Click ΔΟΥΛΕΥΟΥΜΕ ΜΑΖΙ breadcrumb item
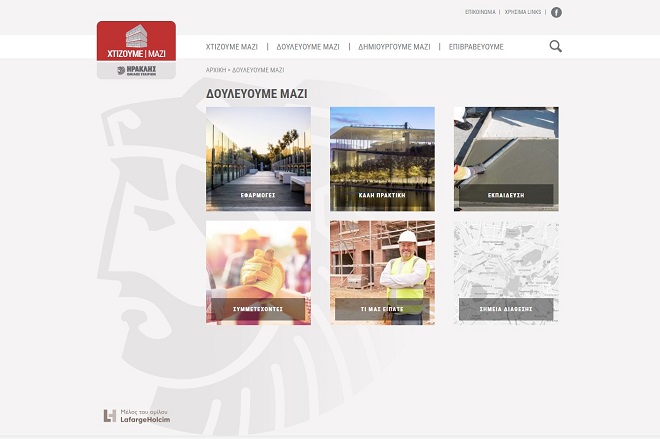This screenshot has height=439, width=660. (258, 70)
